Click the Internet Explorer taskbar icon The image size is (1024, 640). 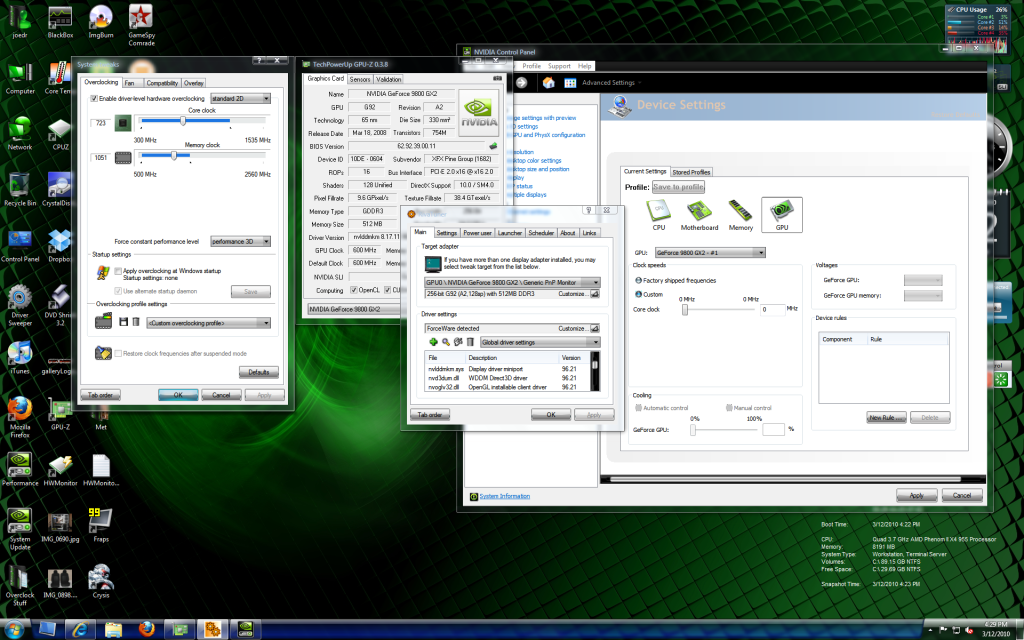point(80,629)
